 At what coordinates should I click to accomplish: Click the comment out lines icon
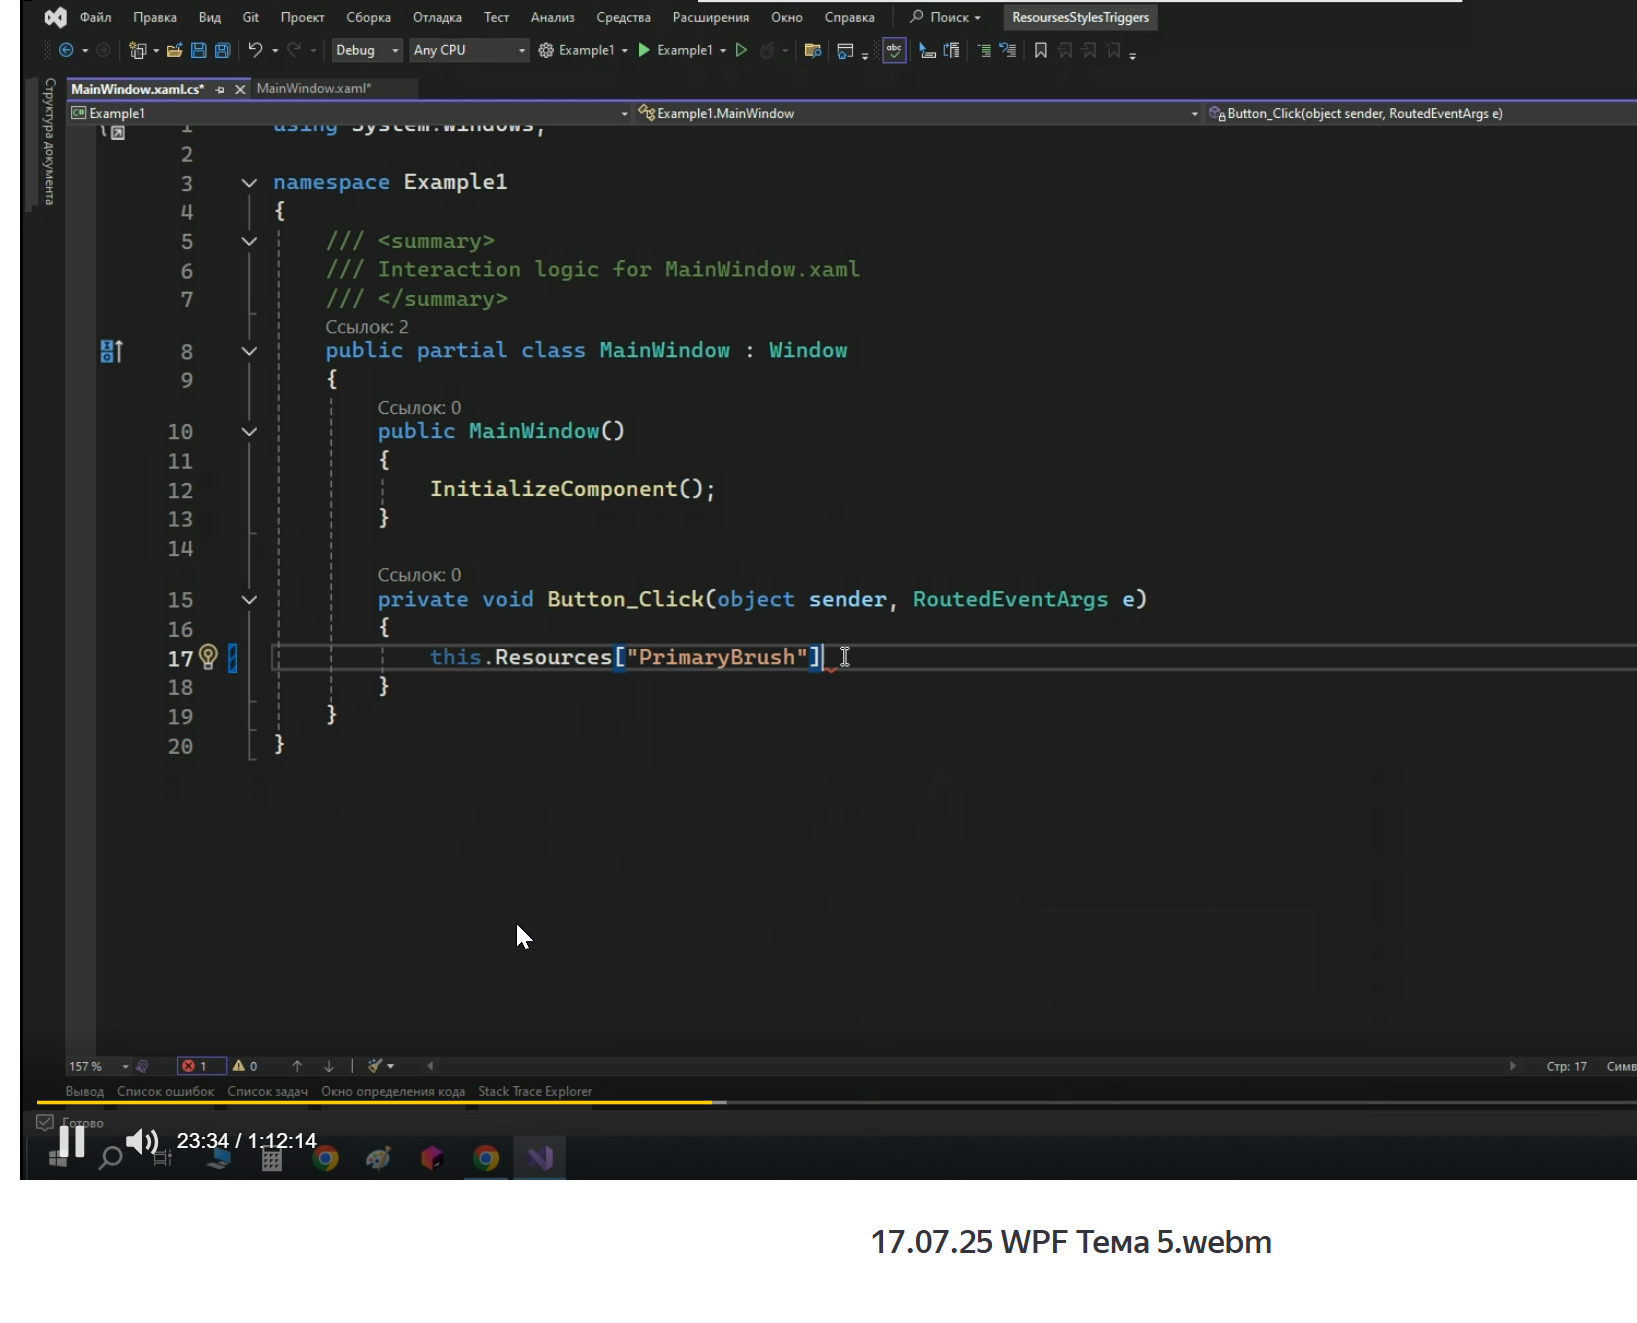984,50
